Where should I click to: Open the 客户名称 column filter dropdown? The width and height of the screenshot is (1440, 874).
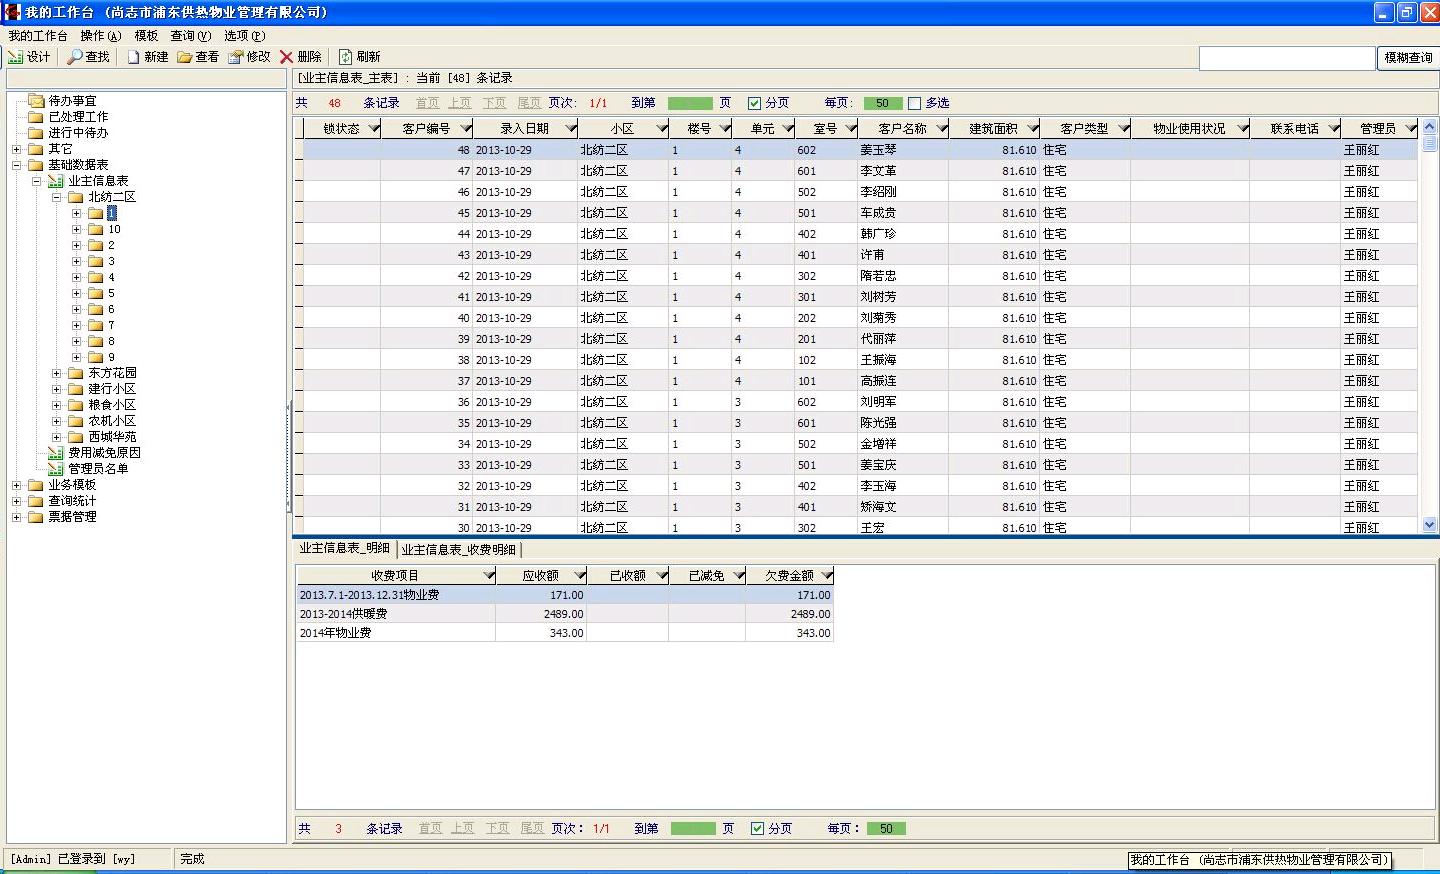[x=942, y=128]
